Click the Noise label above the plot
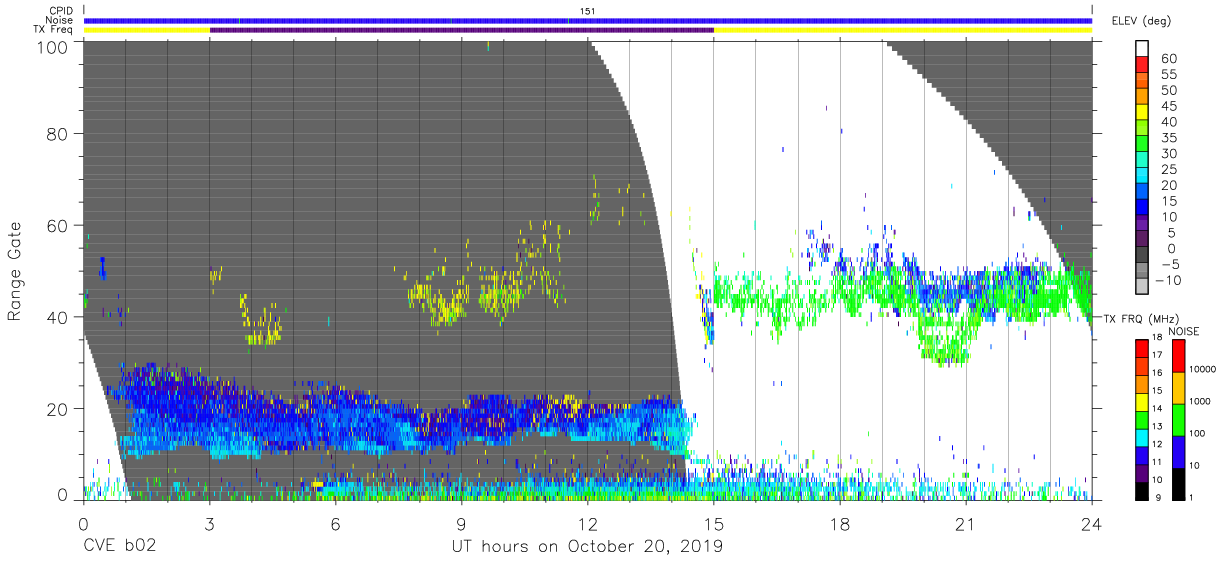This screenshot has height=567, width=1228. click(61, 20)
